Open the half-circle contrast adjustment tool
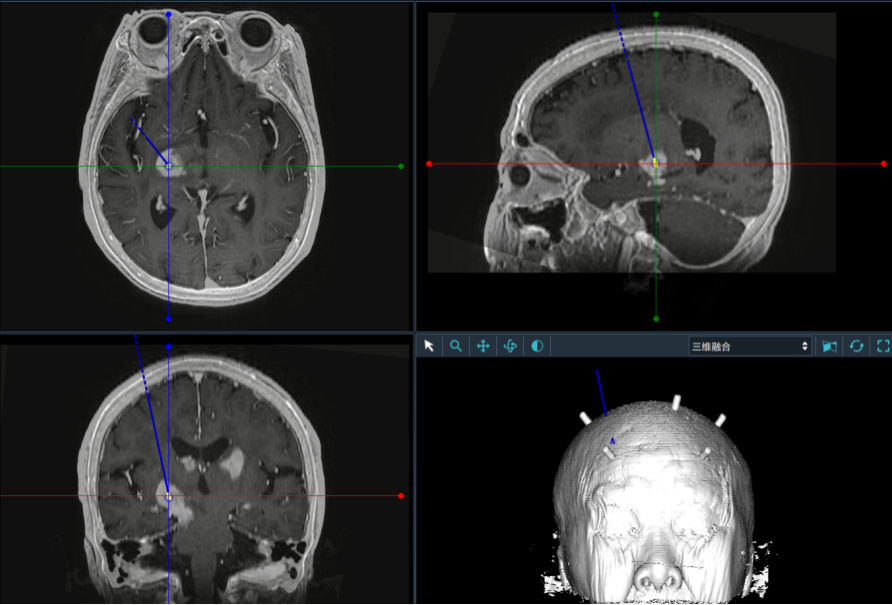The image size is (892, 605). tap(537, 345)
